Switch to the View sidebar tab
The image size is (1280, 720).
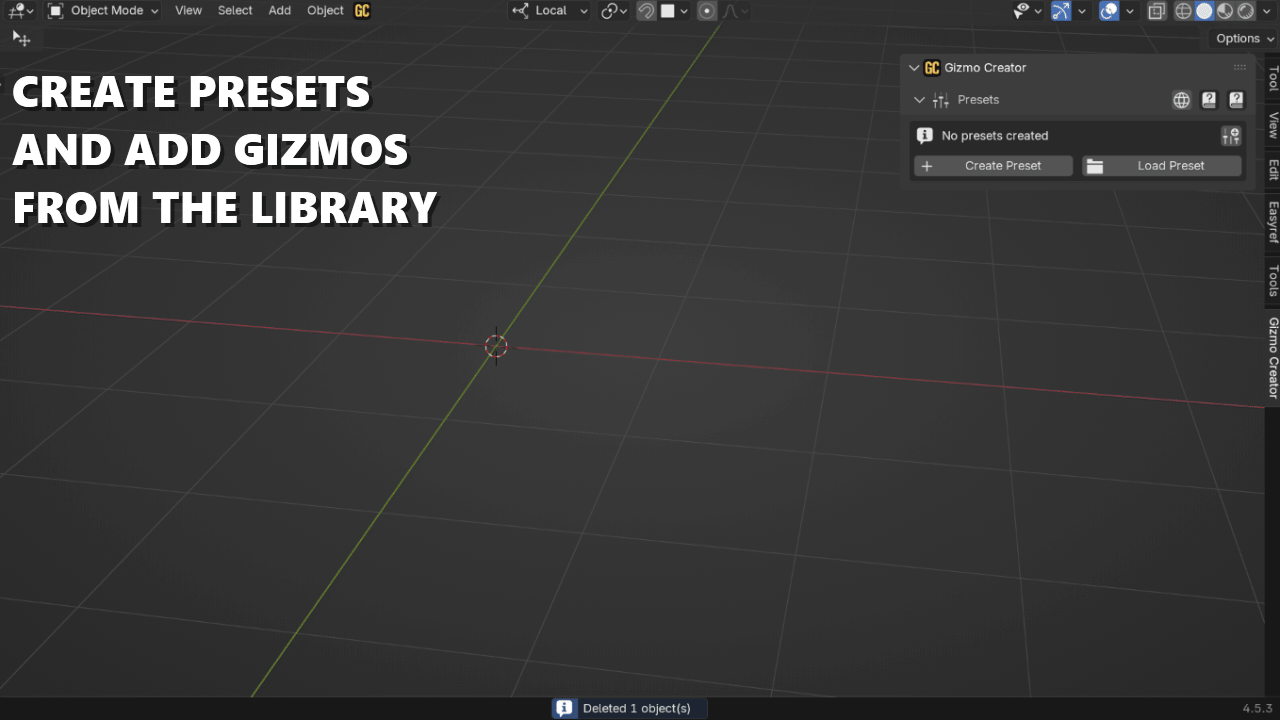click(1272, 125)
